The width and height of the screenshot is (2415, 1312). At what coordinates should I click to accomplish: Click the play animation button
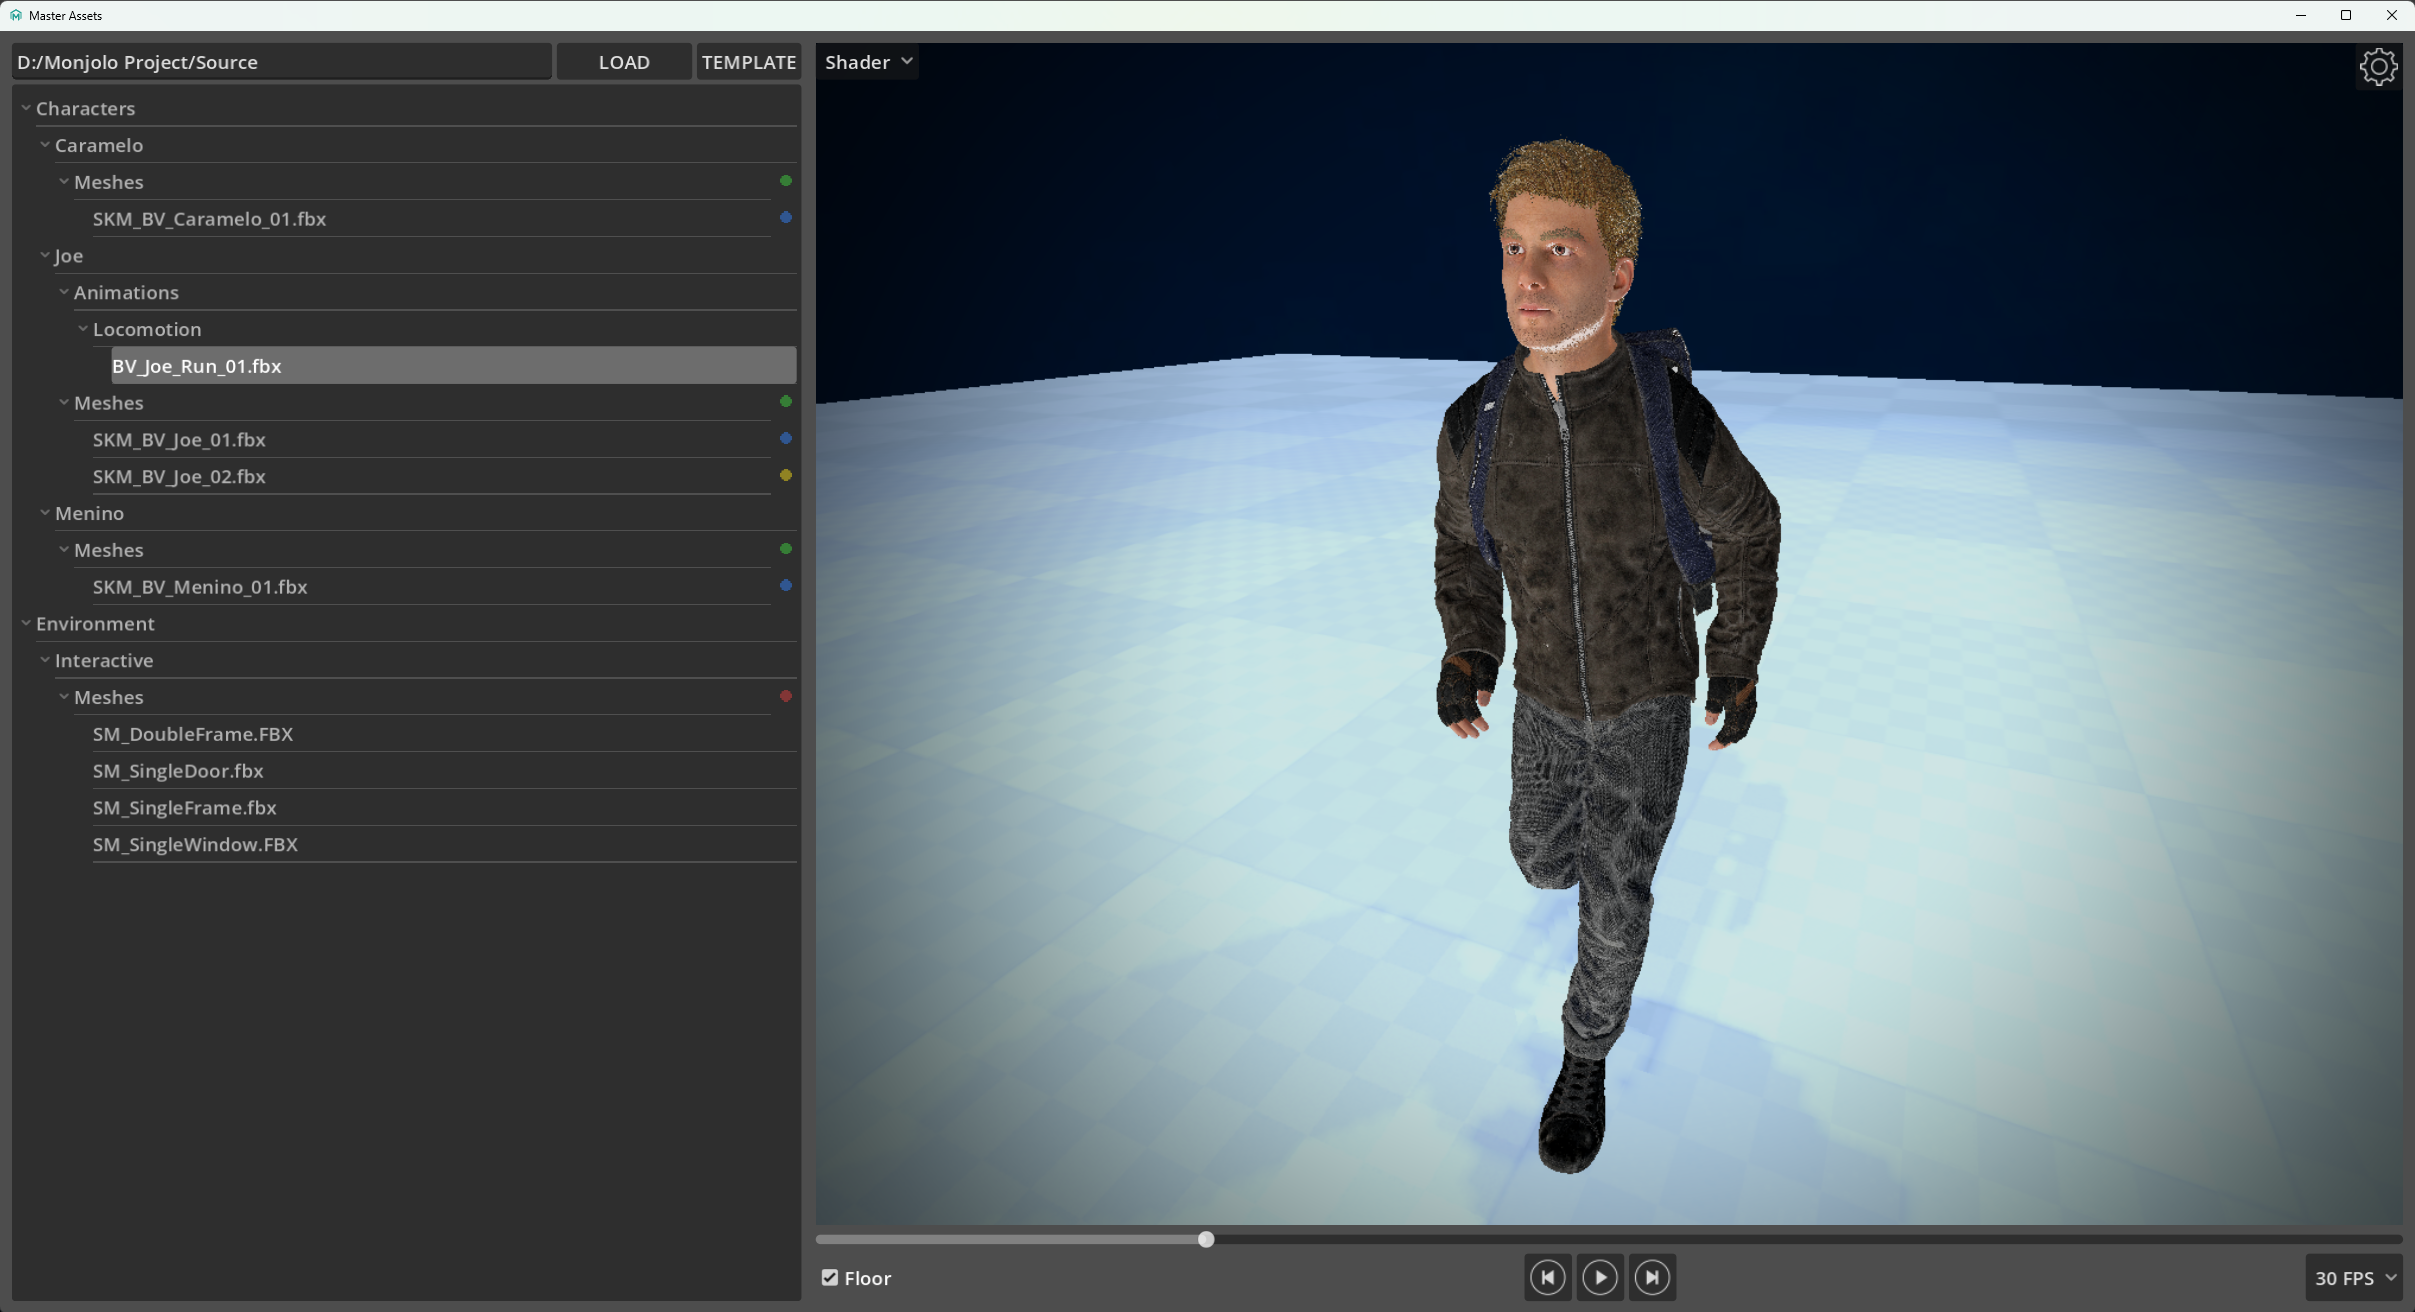coord(1600,1277)
